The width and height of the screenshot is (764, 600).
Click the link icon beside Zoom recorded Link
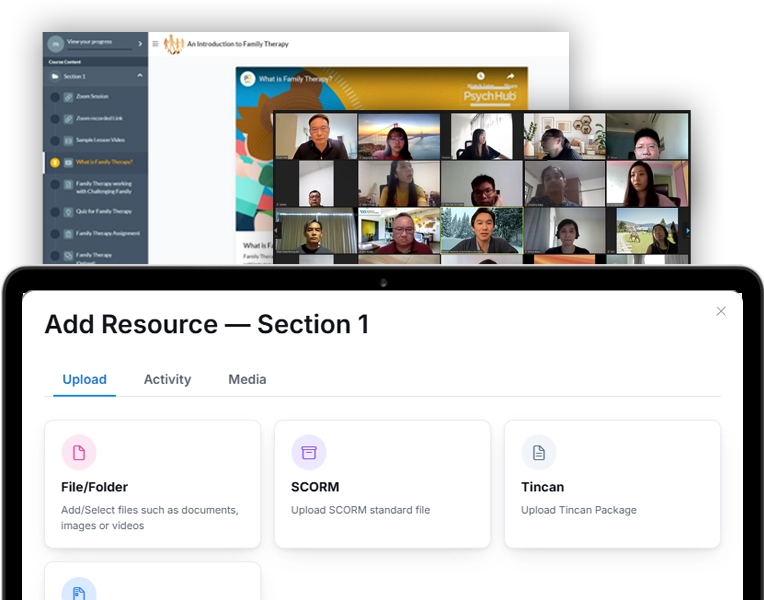coord(68,119)
